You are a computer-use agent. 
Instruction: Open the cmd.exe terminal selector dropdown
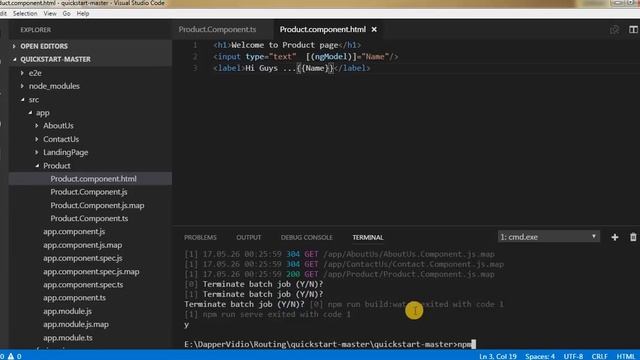coord(549,237)
